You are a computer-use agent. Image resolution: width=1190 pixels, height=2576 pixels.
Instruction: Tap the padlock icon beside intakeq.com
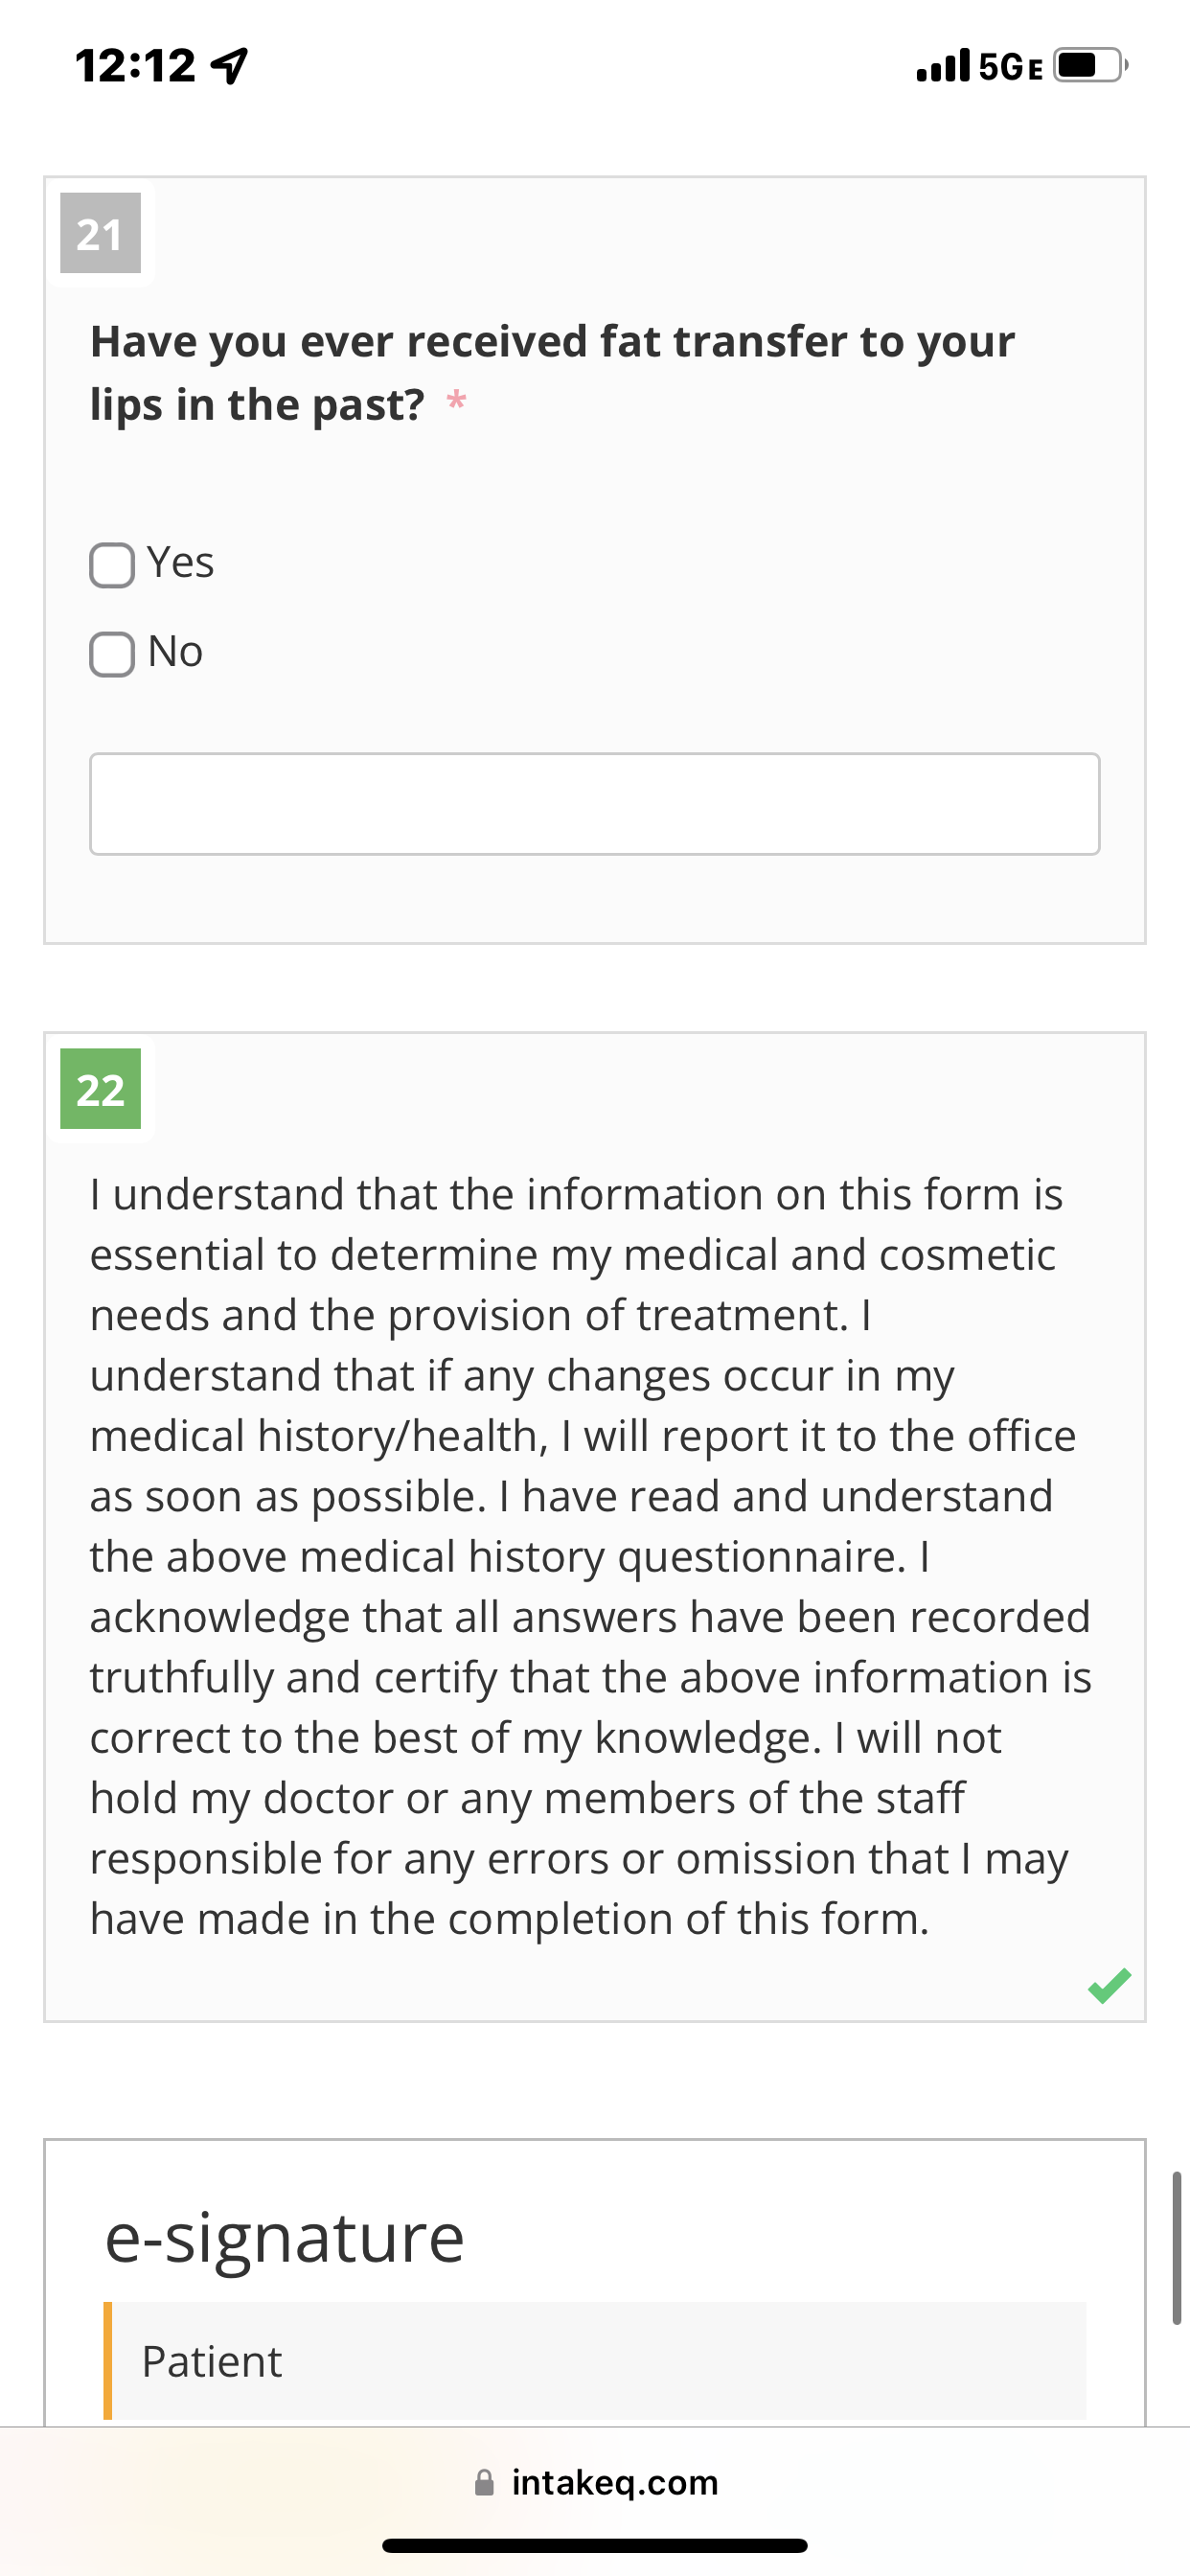tap(484, 2482)
